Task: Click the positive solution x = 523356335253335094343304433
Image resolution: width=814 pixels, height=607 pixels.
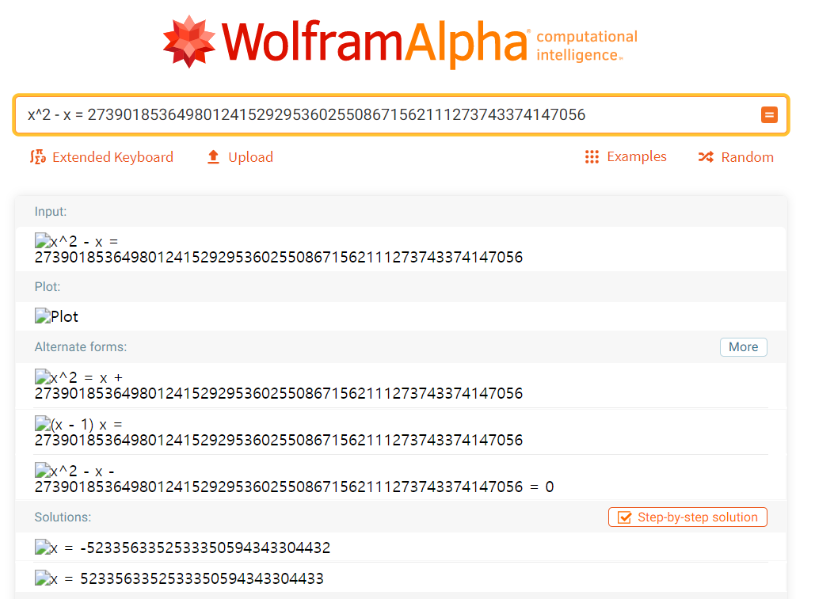Action: (179, 578)
